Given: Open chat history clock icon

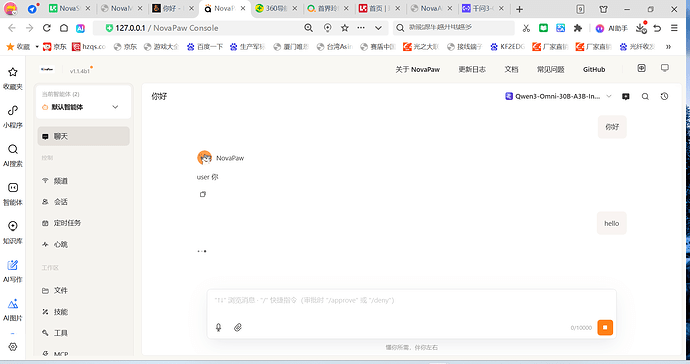Looking at the screenshot, I should pyautogui.click(x=664, y=96).
